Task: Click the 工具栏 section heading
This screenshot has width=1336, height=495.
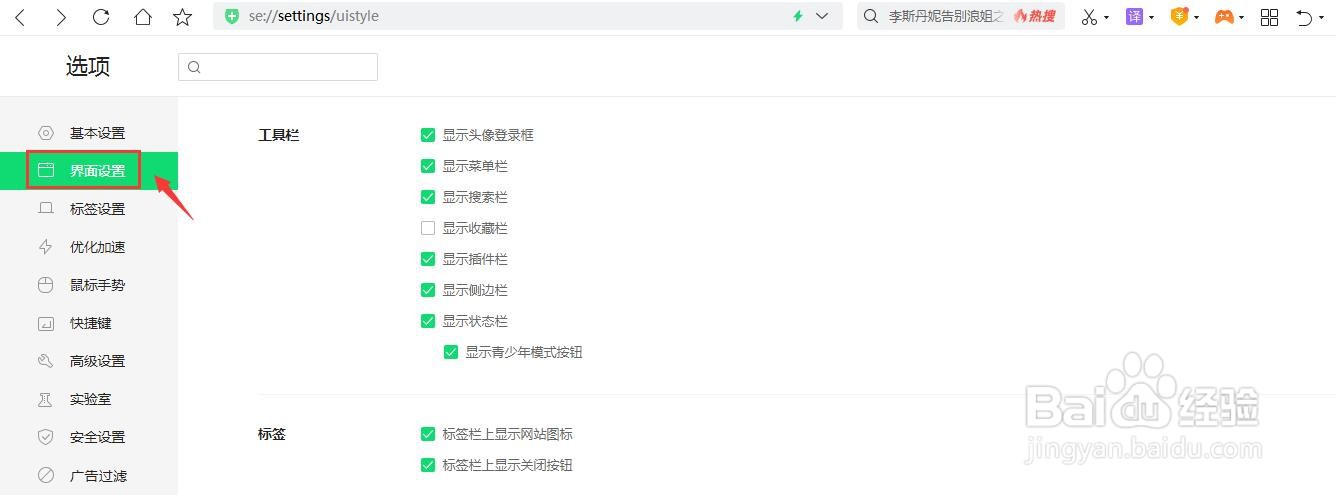Action: tap(279, 135)
